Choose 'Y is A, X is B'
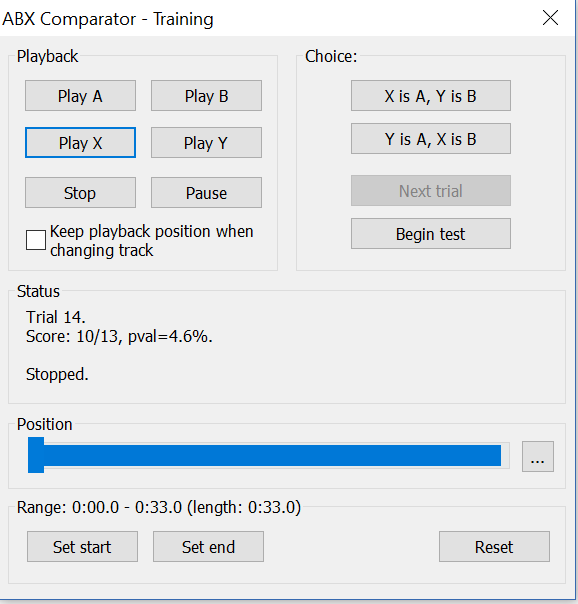The width and height of the screenshot is (578, 604). pos(431,139)
